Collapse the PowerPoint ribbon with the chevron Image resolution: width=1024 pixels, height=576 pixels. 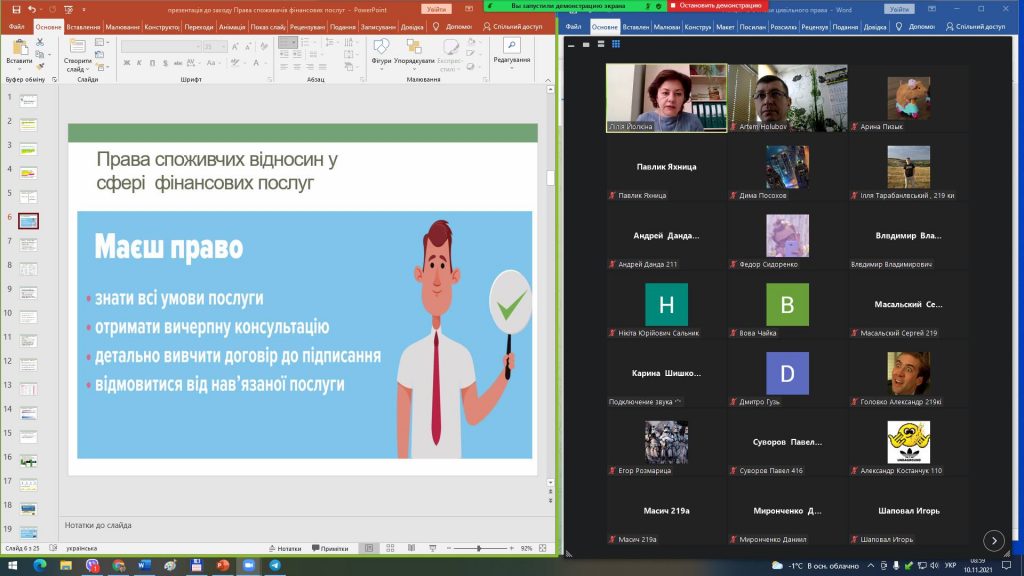[548, 80]
